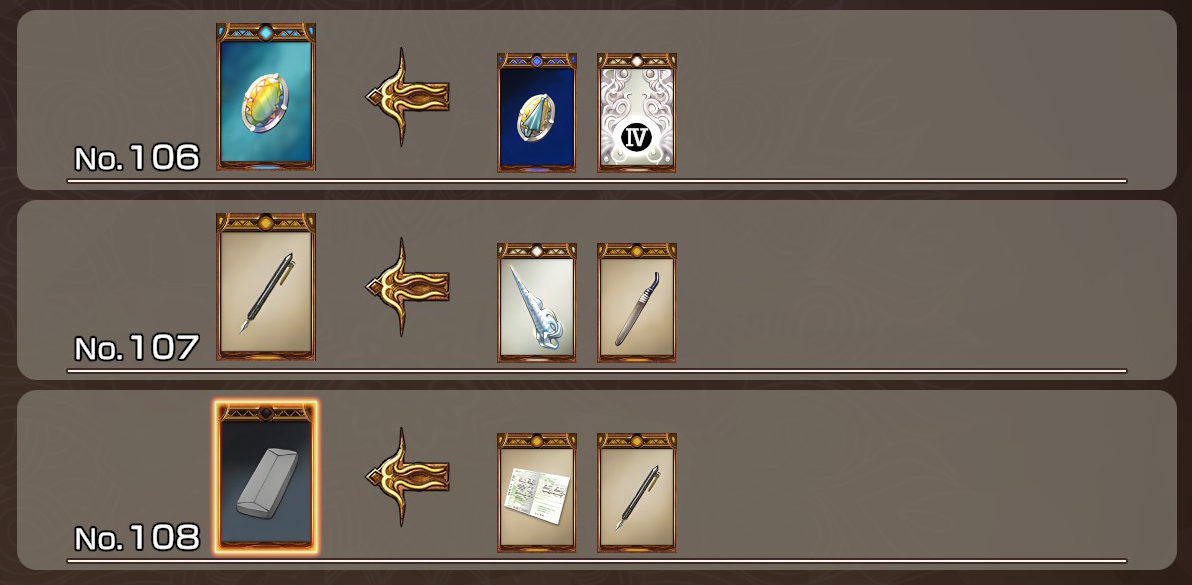This screenshot has height=585, width=1192.
Task: Click the golden arrow in row No.107
Action: (x=407, y=286)
